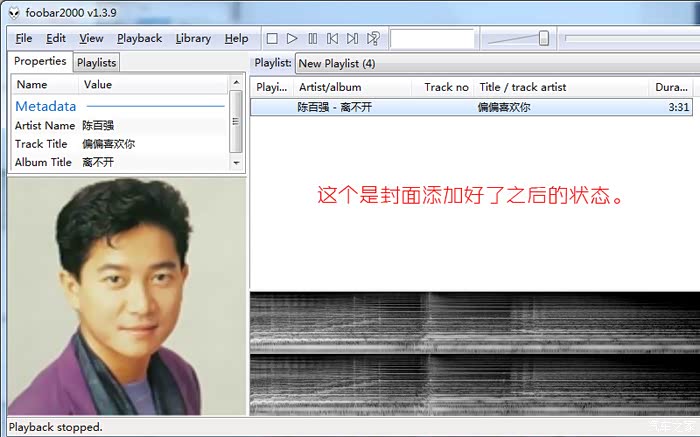Select the New Playlist (4) tab
This screenshot has width=700, height=437.
337,64
